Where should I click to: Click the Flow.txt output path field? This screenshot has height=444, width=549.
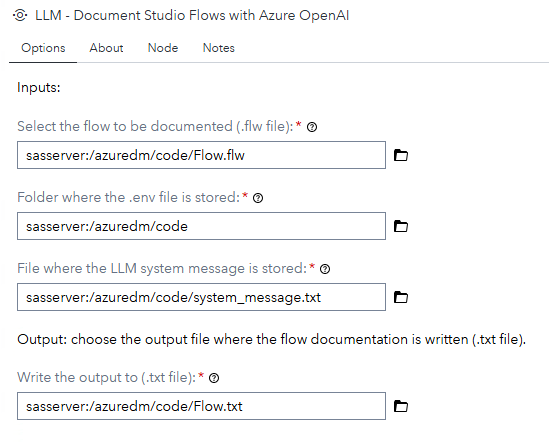[x=201, y=406]
